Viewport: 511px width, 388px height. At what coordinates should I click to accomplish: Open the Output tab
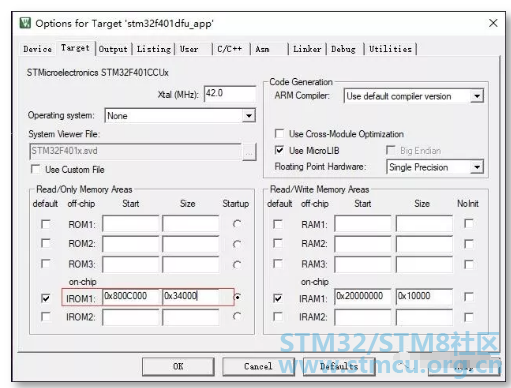[113, 49]
